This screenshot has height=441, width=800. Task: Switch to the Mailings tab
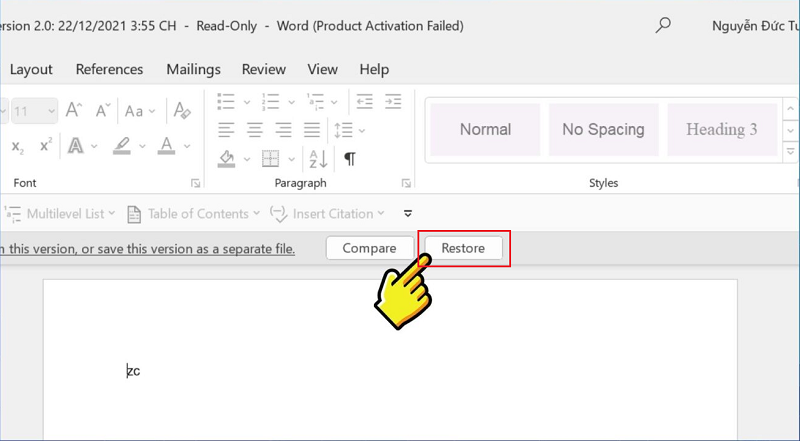(x=193, y=69)
